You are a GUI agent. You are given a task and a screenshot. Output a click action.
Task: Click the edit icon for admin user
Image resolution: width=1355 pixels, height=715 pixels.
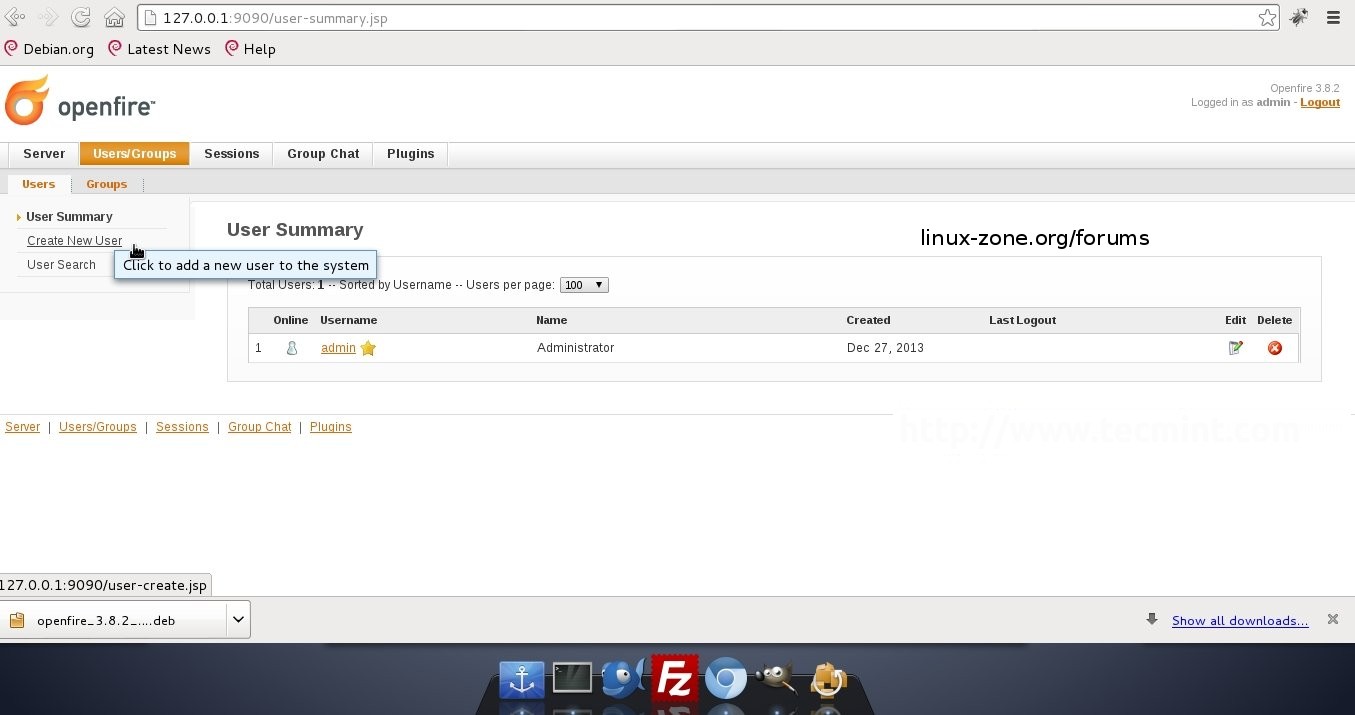click(1235, 348)
